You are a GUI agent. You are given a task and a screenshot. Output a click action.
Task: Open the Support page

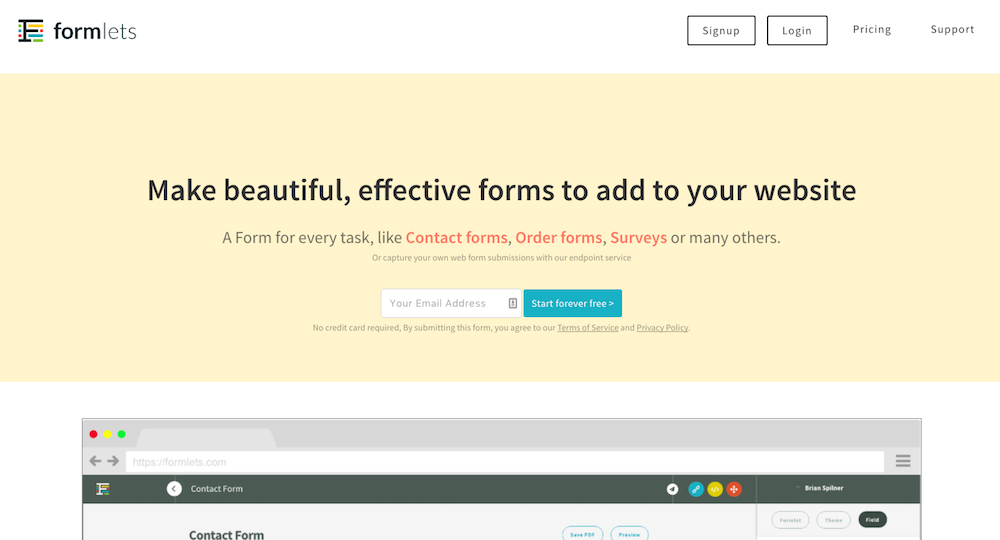[x=952, y=30]
